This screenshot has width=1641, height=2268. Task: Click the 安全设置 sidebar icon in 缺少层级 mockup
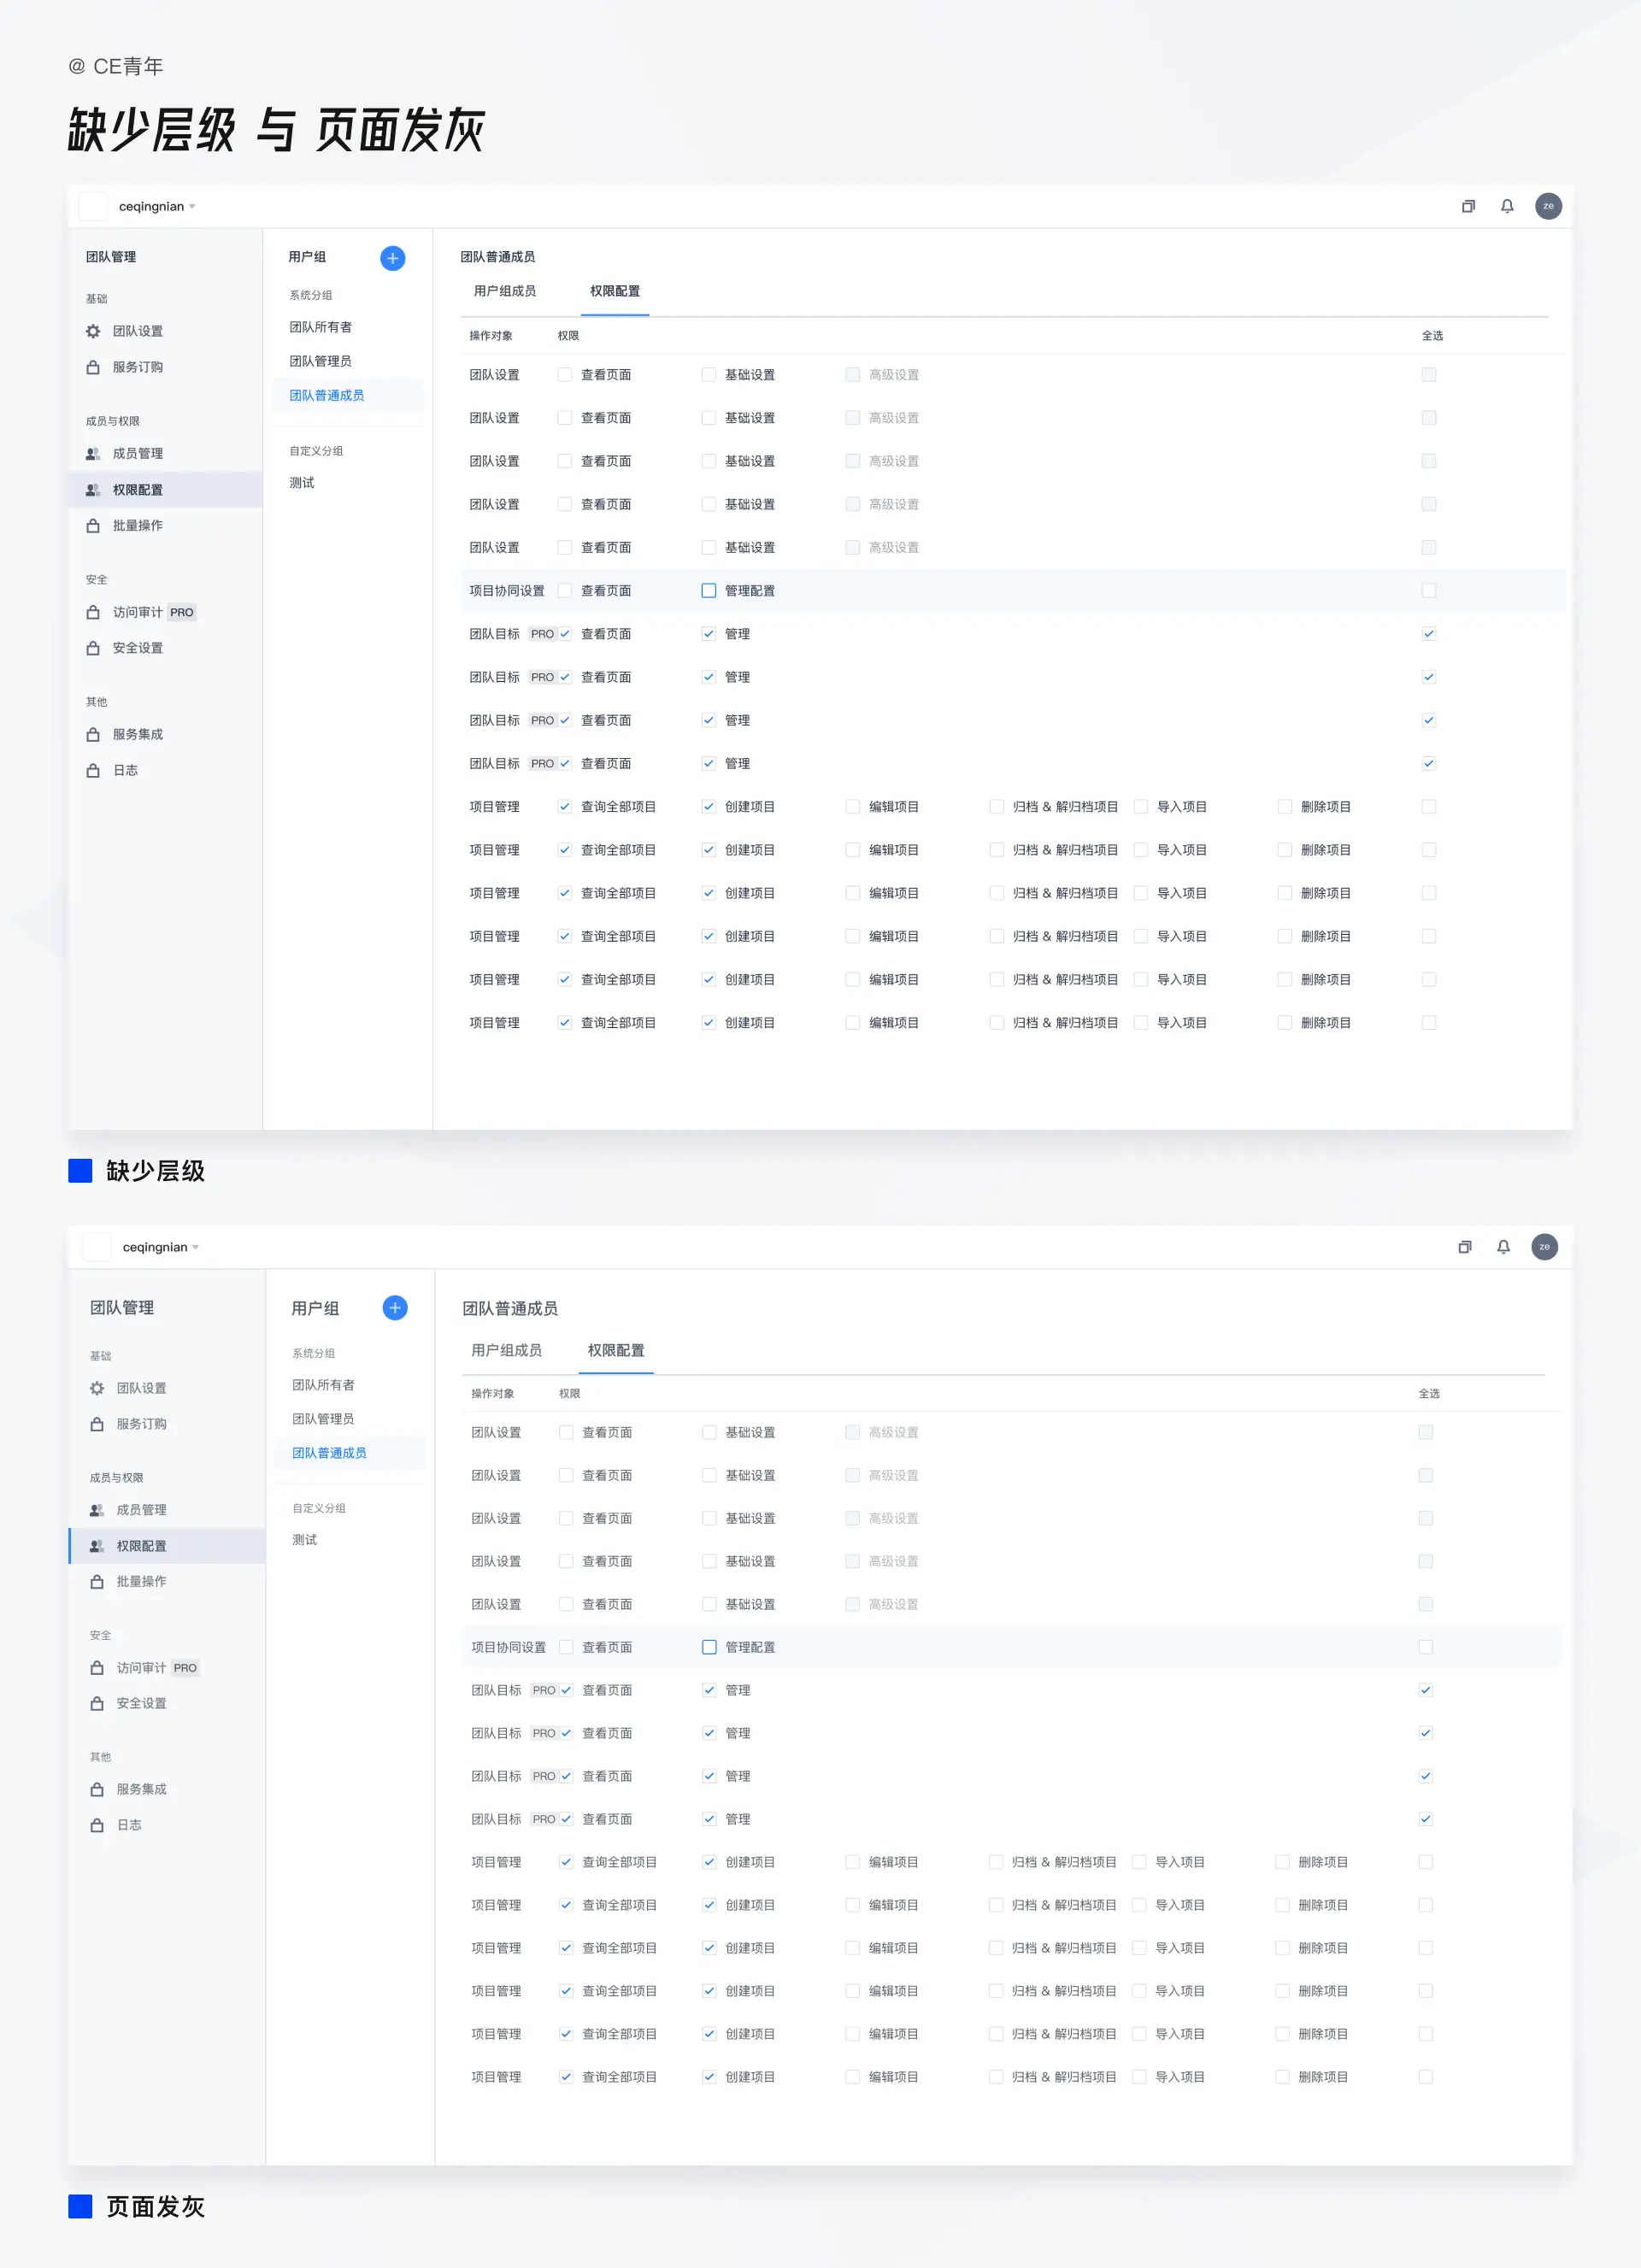[x=93, y=648]
